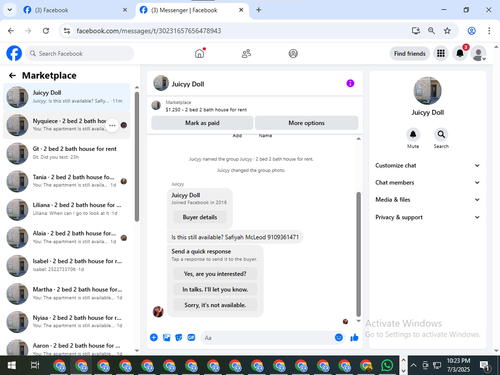500x375 pixels.
Task: Open the Alaia conversation
Action: (x=67, y=237)
